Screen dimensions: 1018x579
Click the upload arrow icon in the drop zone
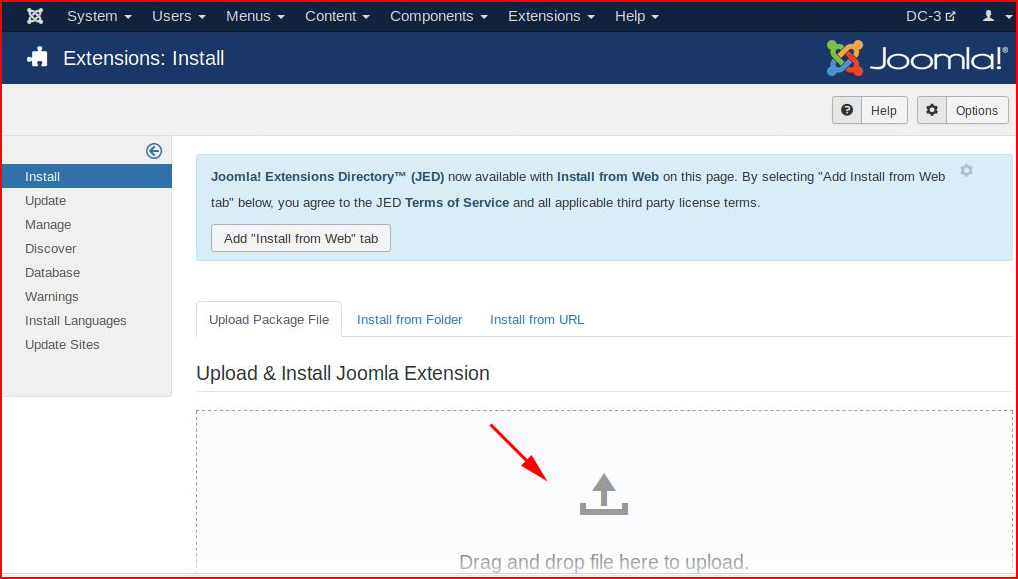tap(604, 494)
